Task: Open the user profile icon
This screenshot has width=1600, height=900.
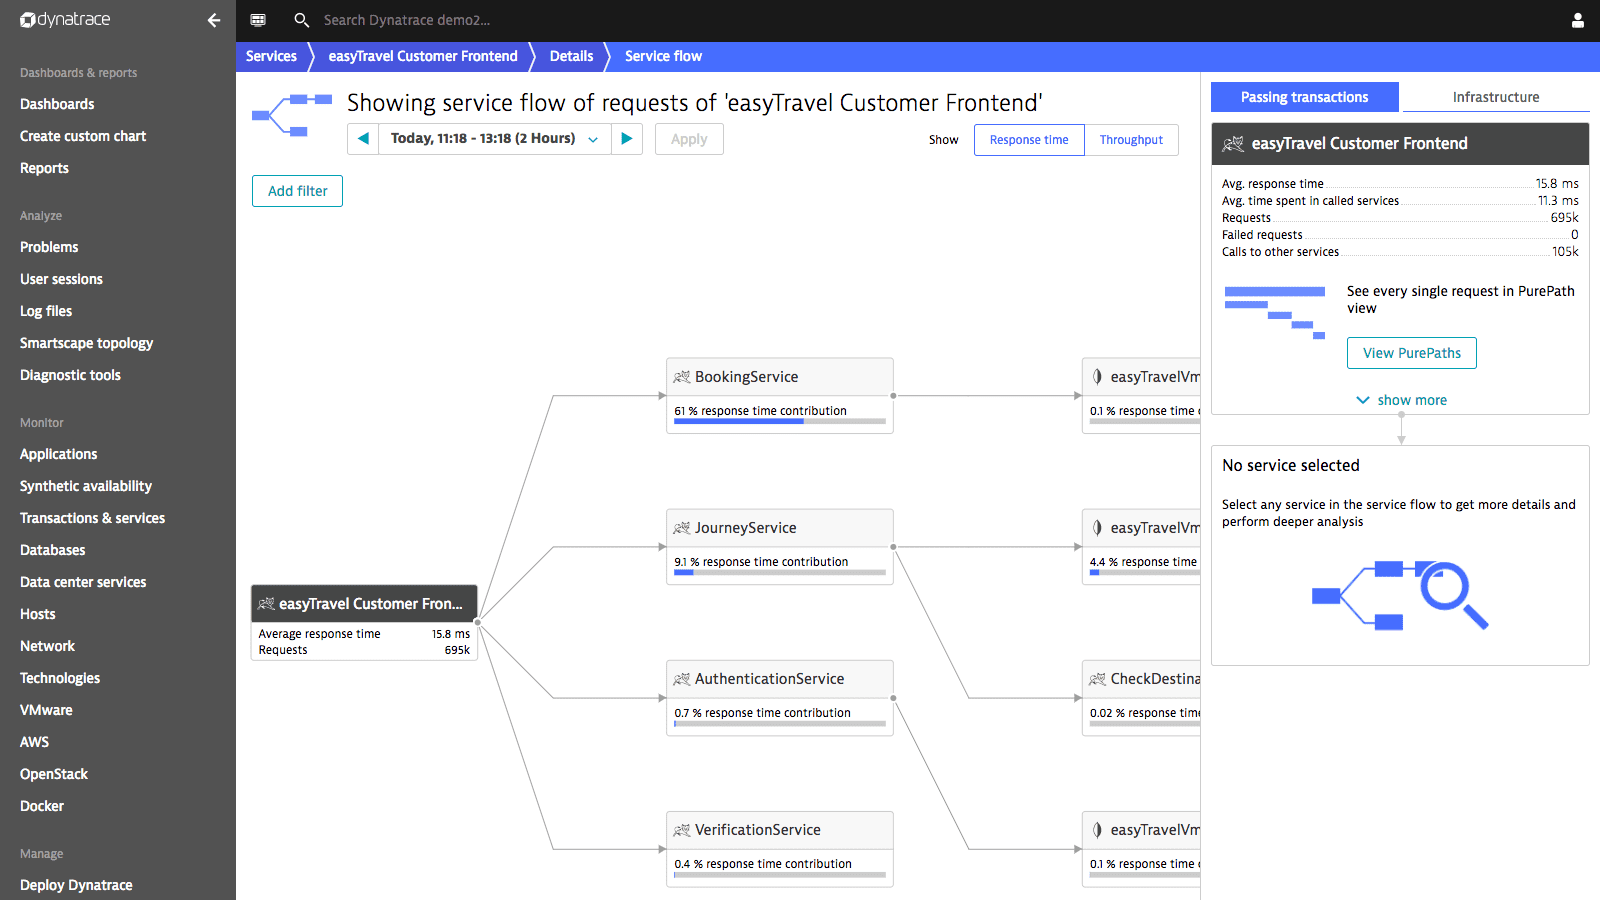Action: click(1578, 20)
